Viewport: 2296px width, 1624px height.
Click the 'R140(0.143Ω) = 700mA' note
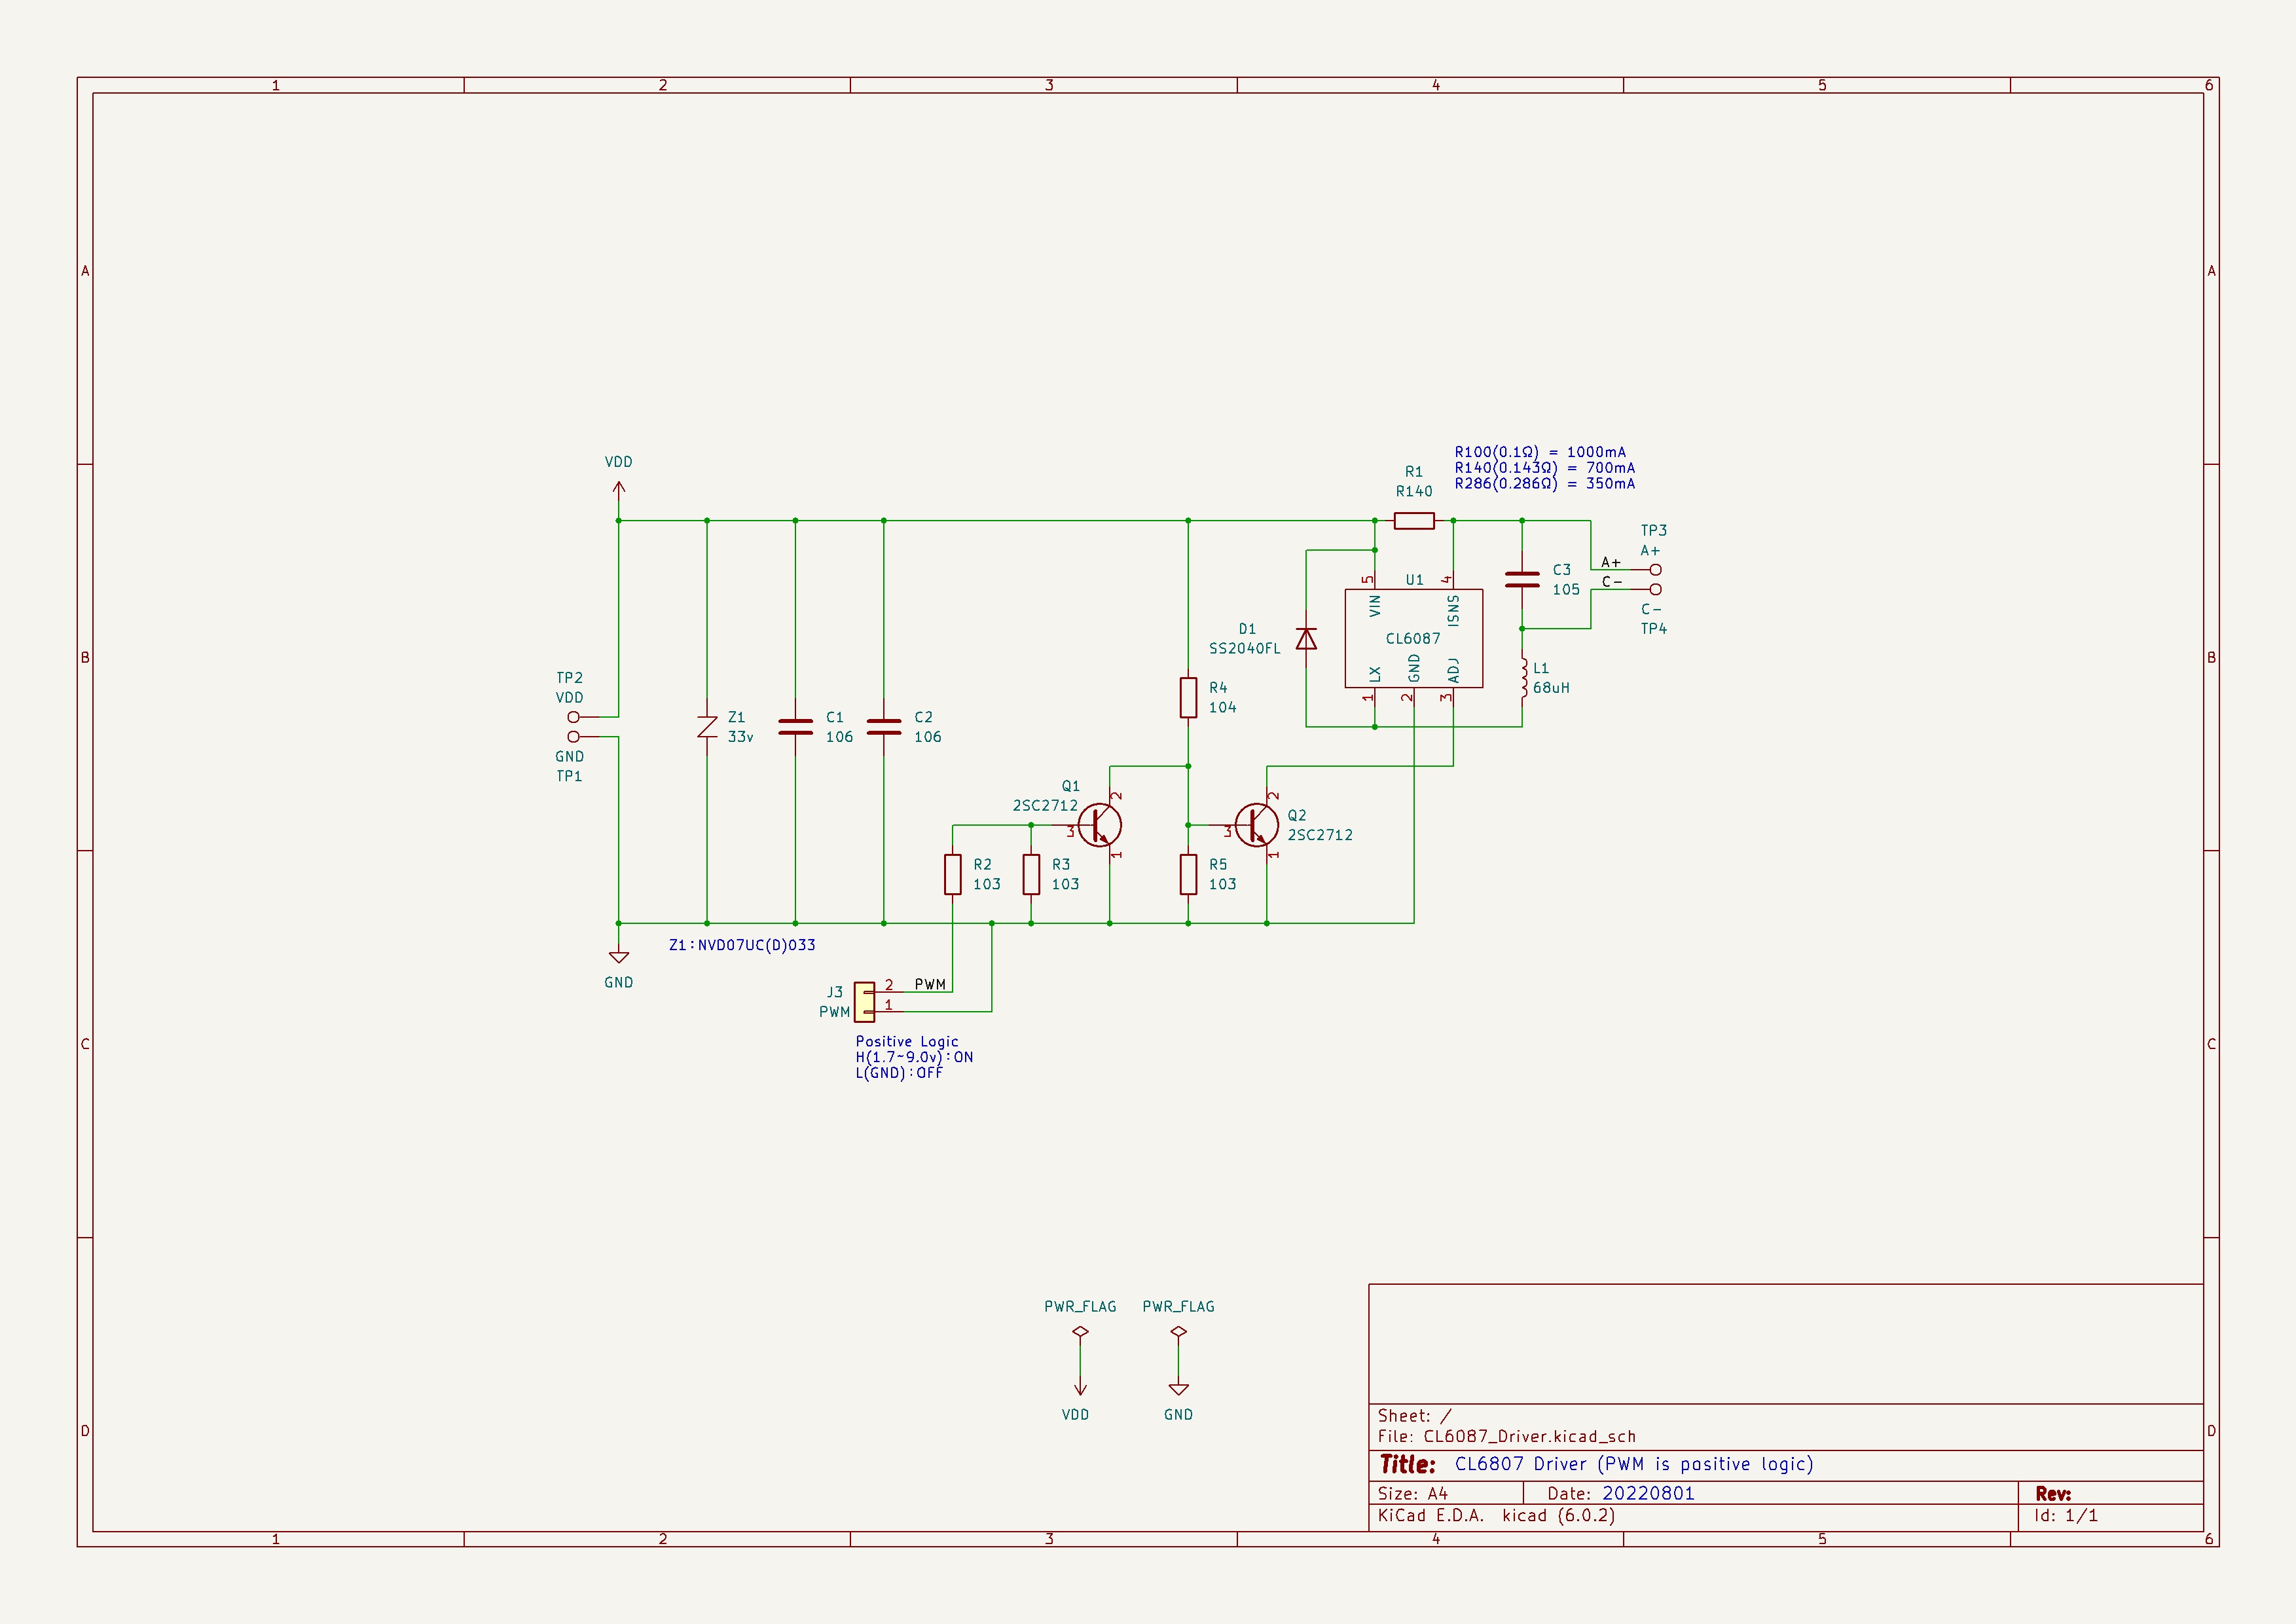coord(1545,468)
